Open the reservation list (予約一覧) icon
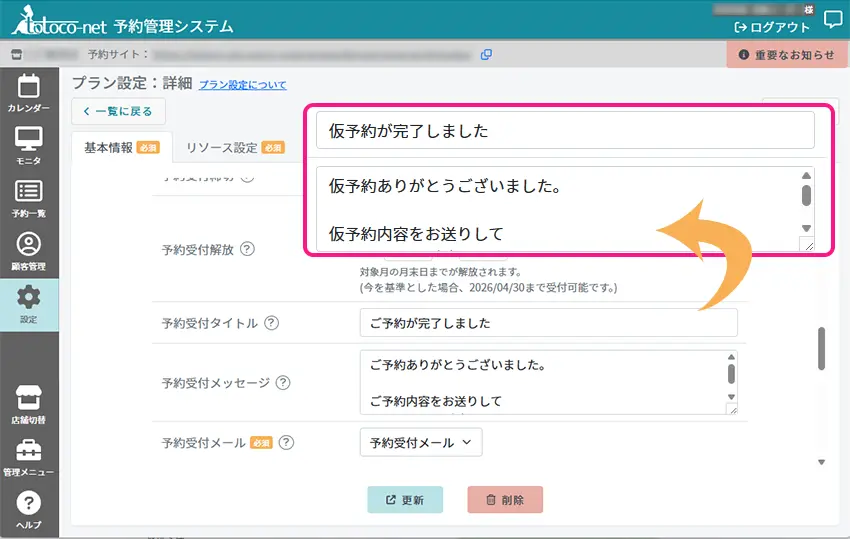The image size is (850, 539). (28, 198)
